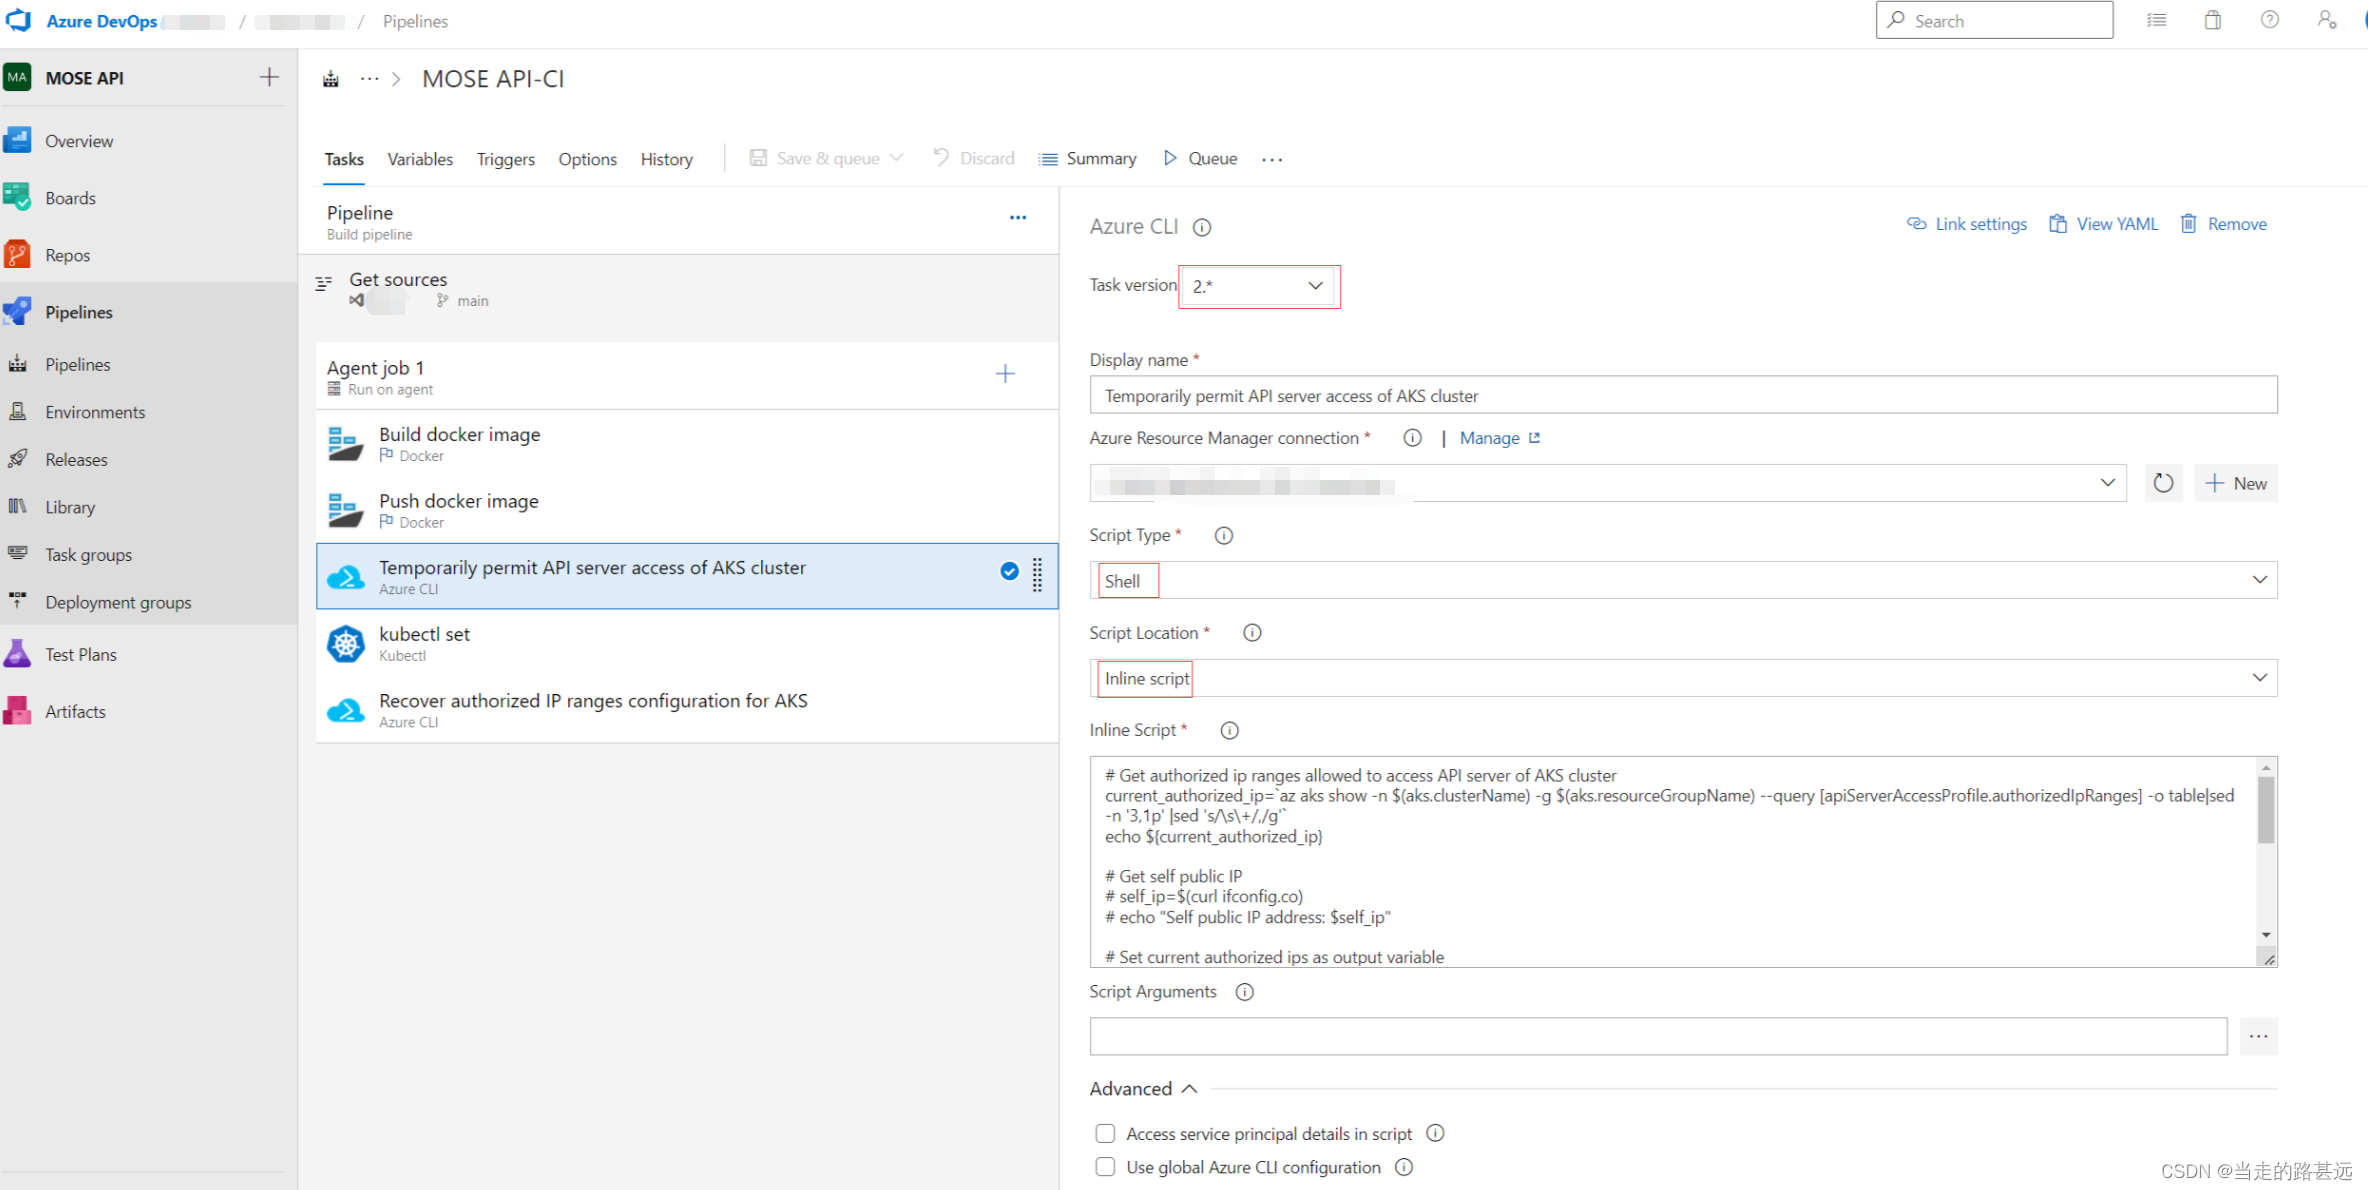Click the New button for a connection
Image resolution: width=2368 pixels, height=1190 pixels.
(x=2236, y=483)
